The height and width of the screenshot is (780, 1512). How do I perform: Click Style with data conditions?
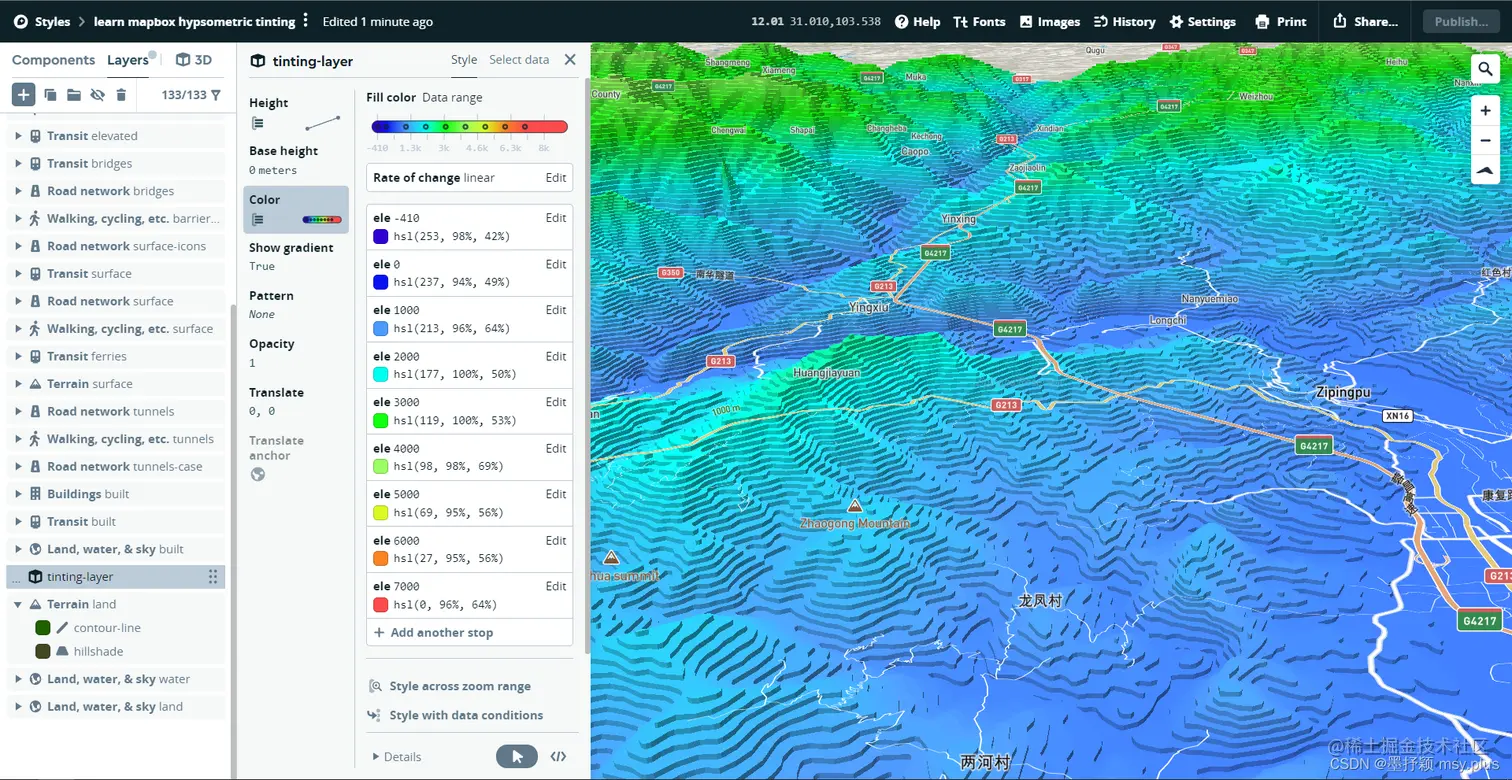(456, 715)
